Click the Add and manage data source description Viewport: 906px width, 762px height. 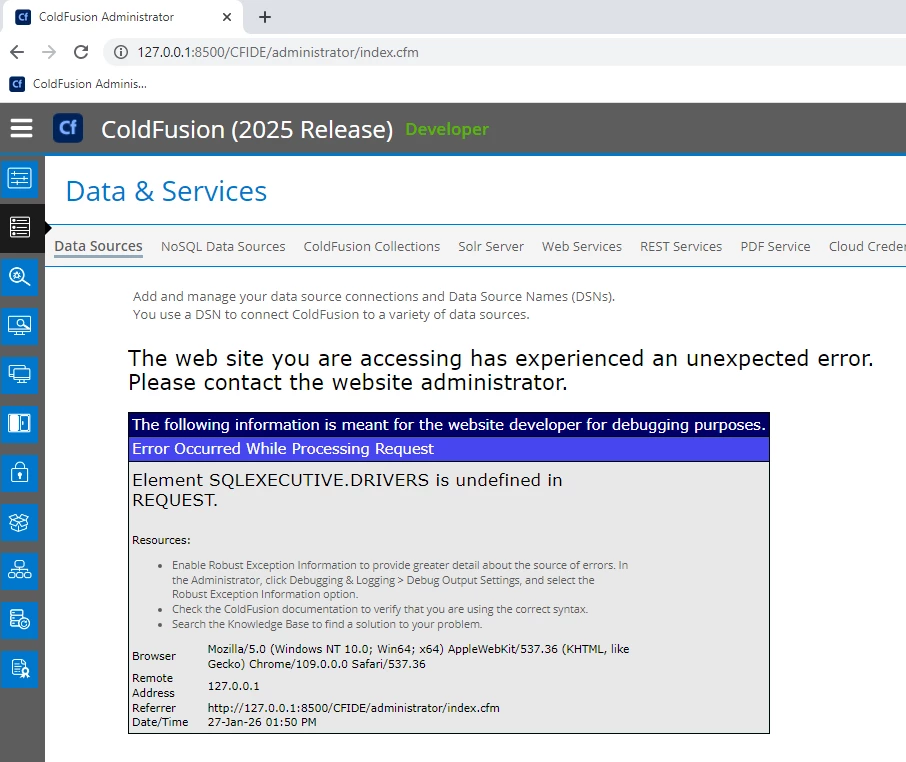point(374,305)
